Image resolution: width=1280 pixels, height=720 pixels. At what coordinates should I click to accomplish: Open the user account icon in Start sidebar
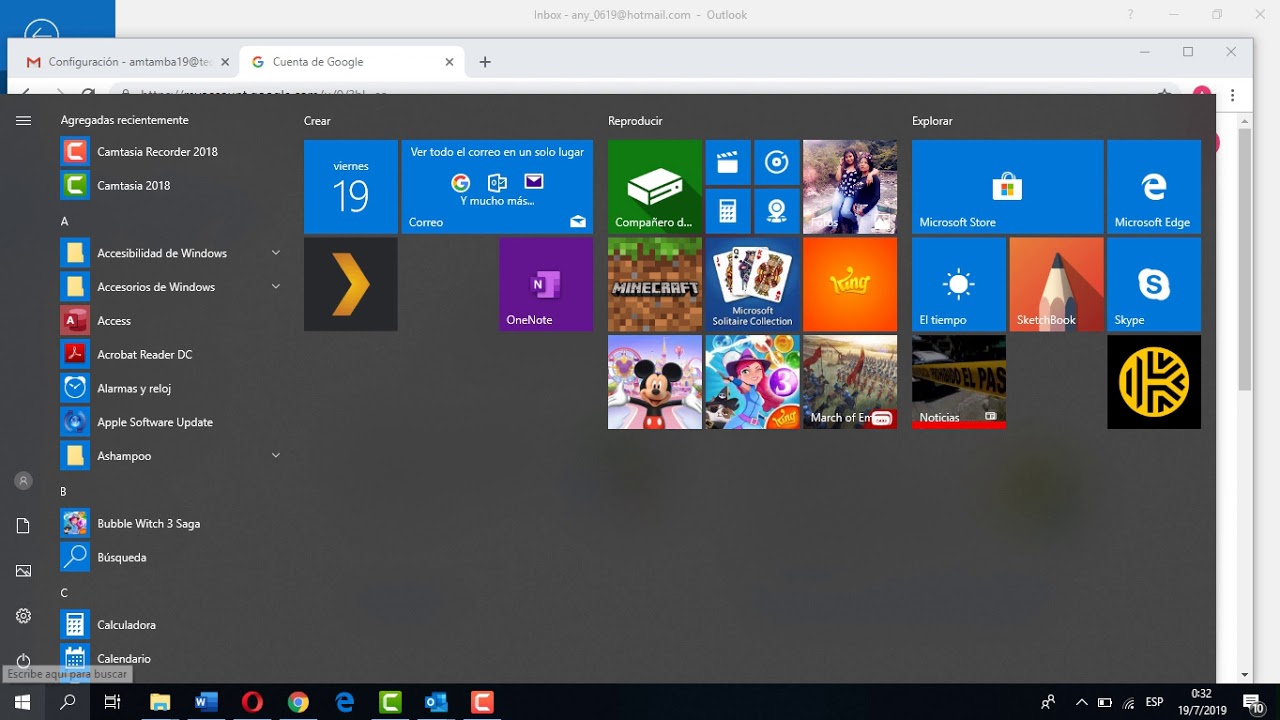click(x=23, y=481)
